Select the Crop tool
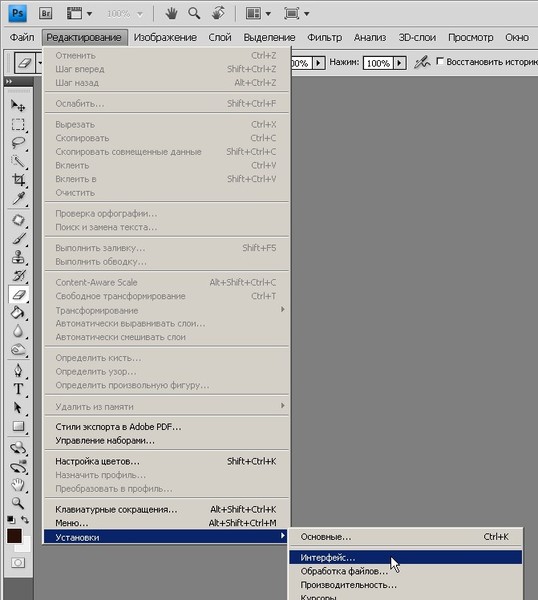The image size is (538, 600). pyautogui.click(x=18, y=179)
